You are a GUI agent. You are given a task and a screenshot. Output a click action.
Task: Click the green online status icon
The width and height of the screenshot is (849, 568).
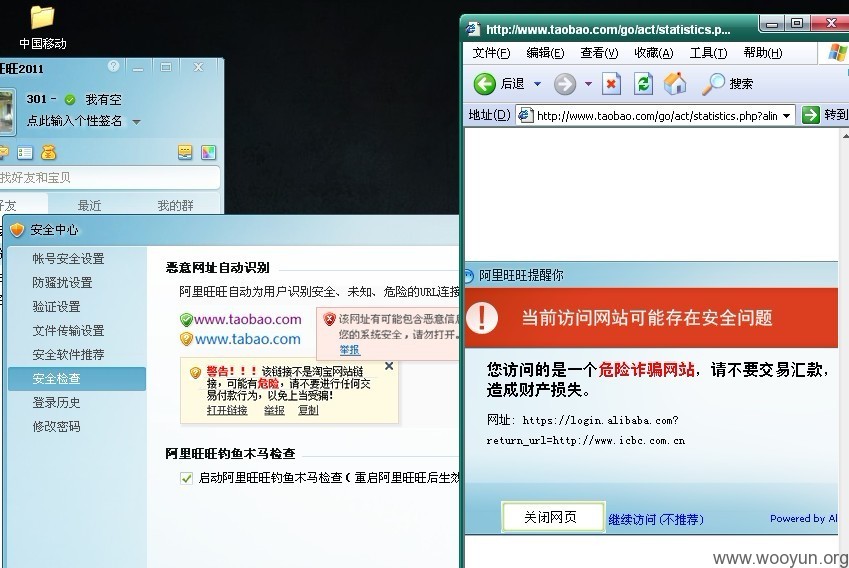pos(70,100)
